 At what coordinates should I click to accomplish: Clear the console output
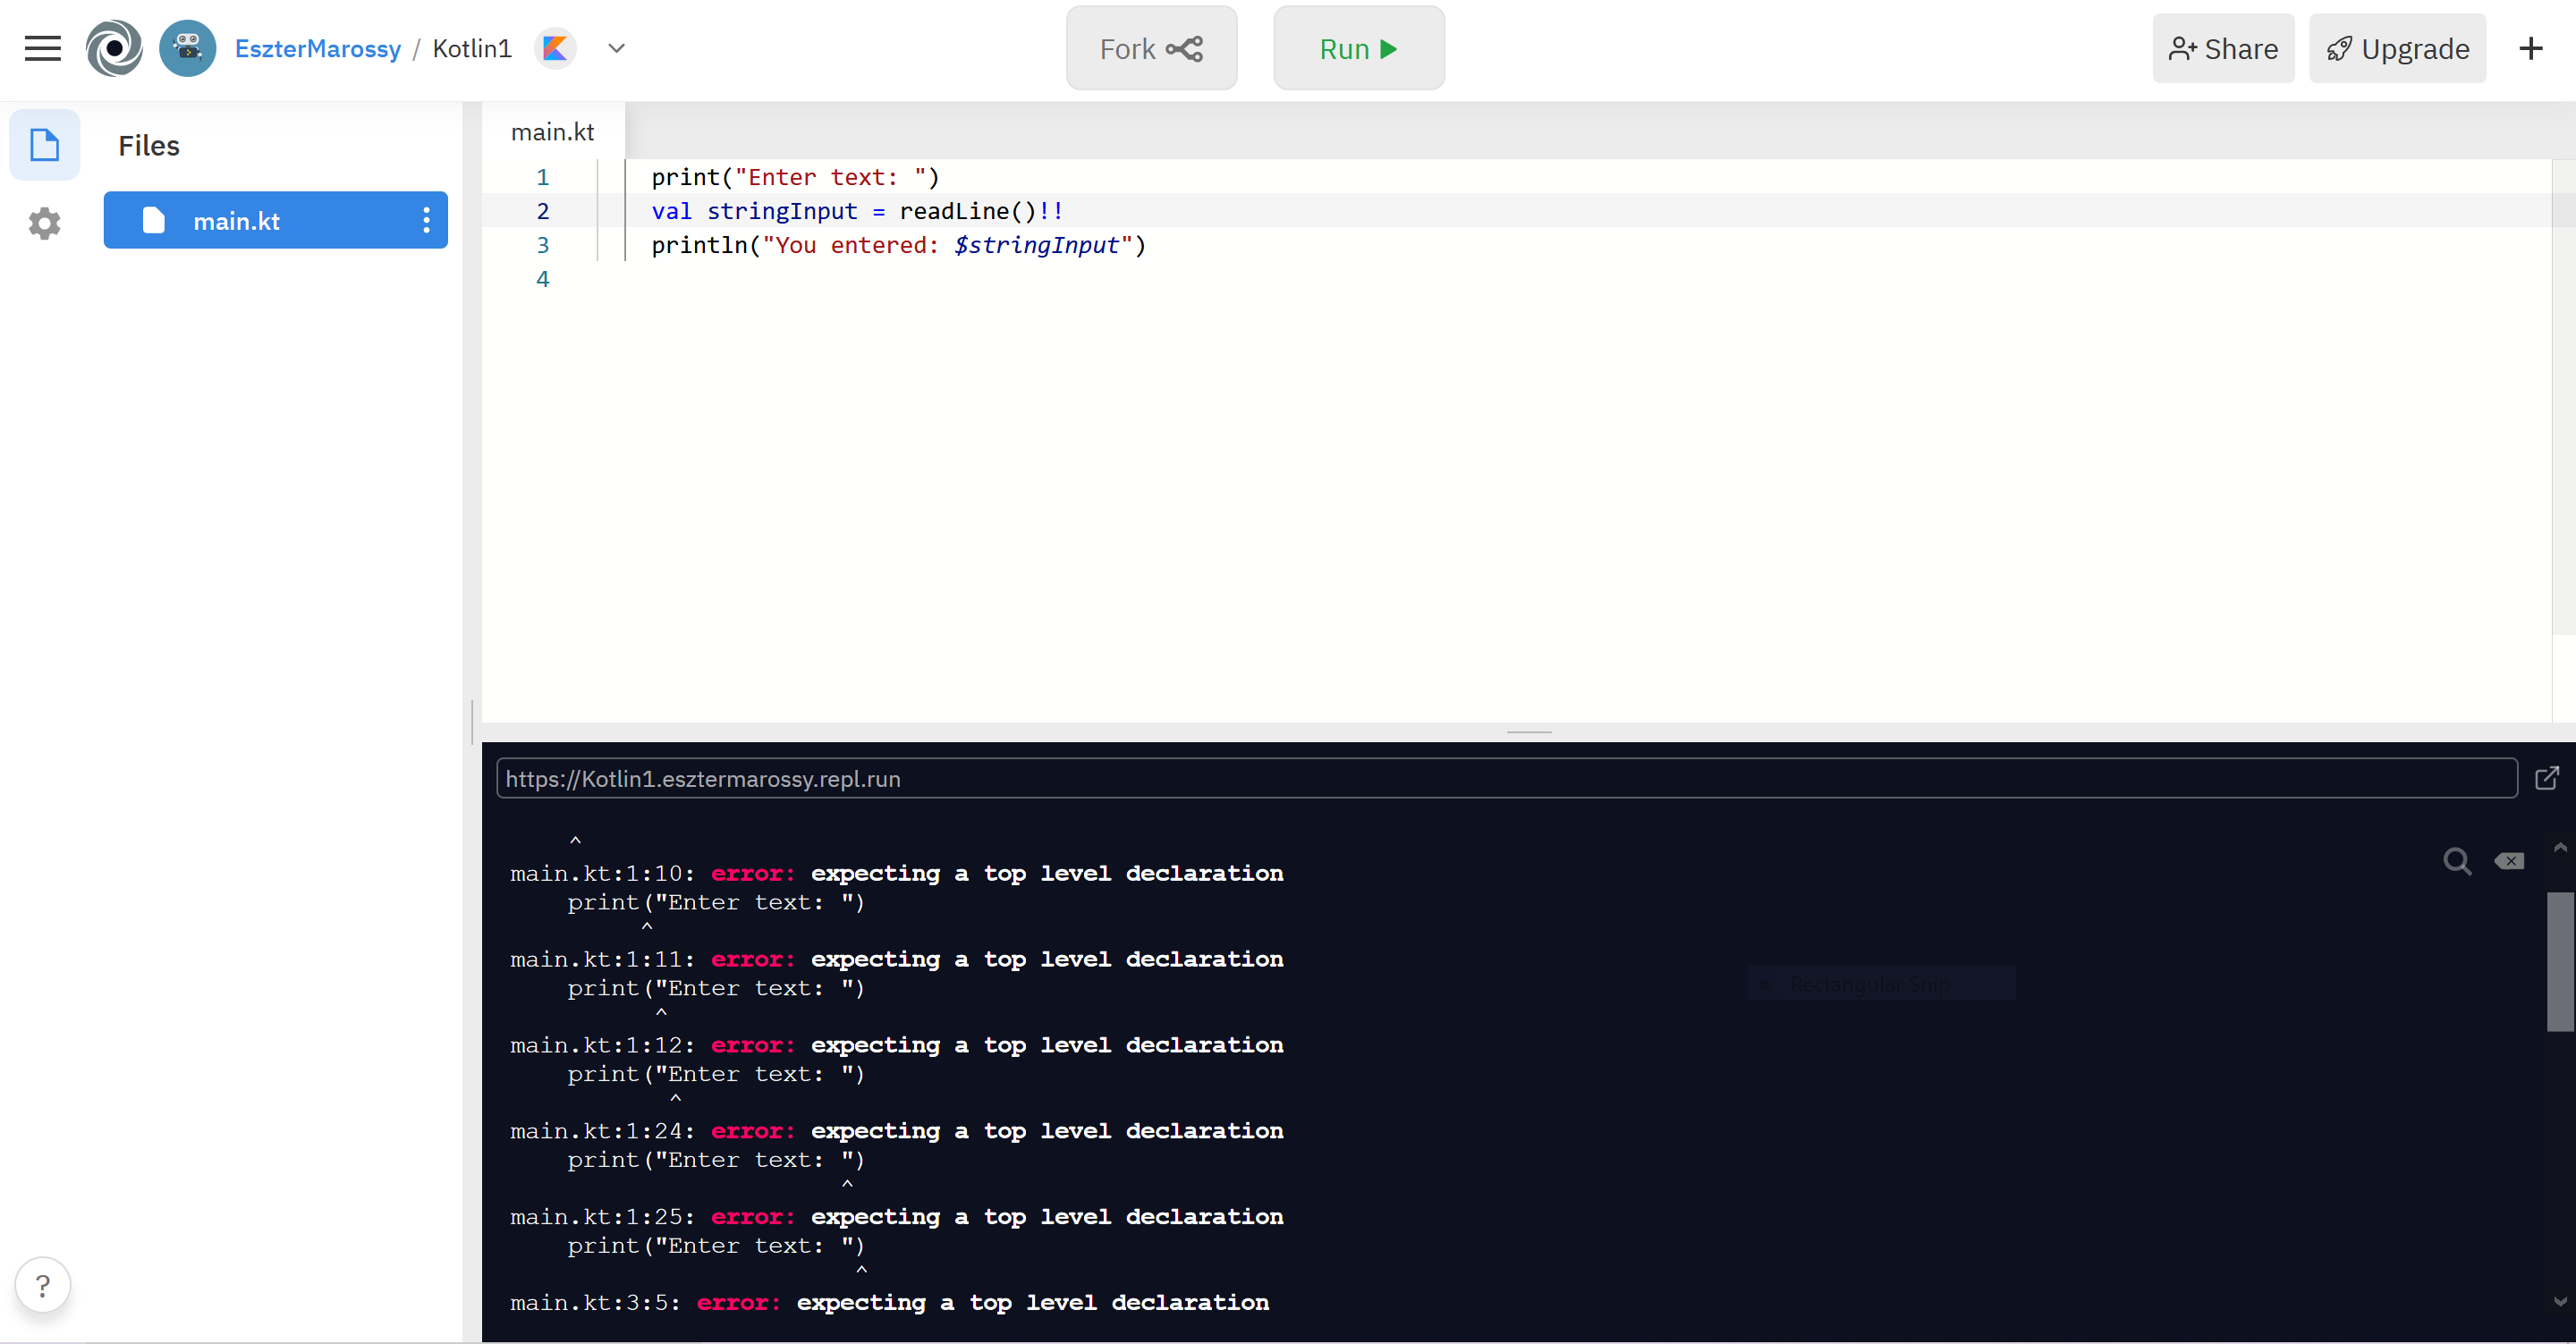coord(2509,862)
